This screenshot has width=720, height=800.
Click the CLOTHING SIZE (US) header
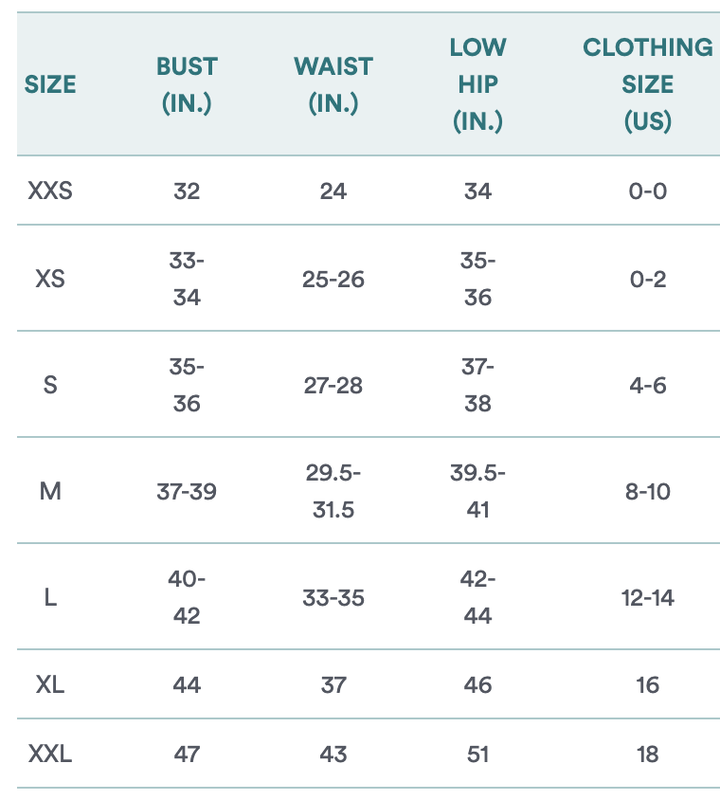647,85
